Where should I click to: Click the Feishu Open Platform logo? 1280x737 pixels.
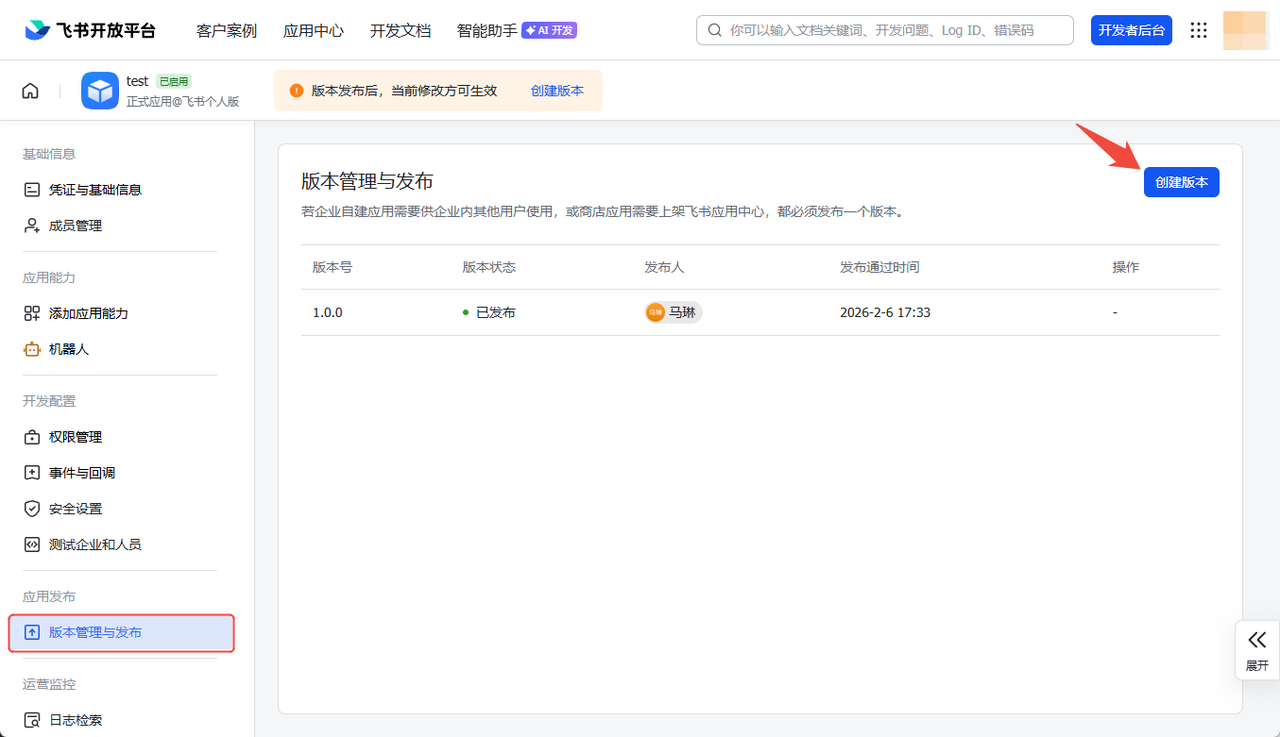point(91,30)
